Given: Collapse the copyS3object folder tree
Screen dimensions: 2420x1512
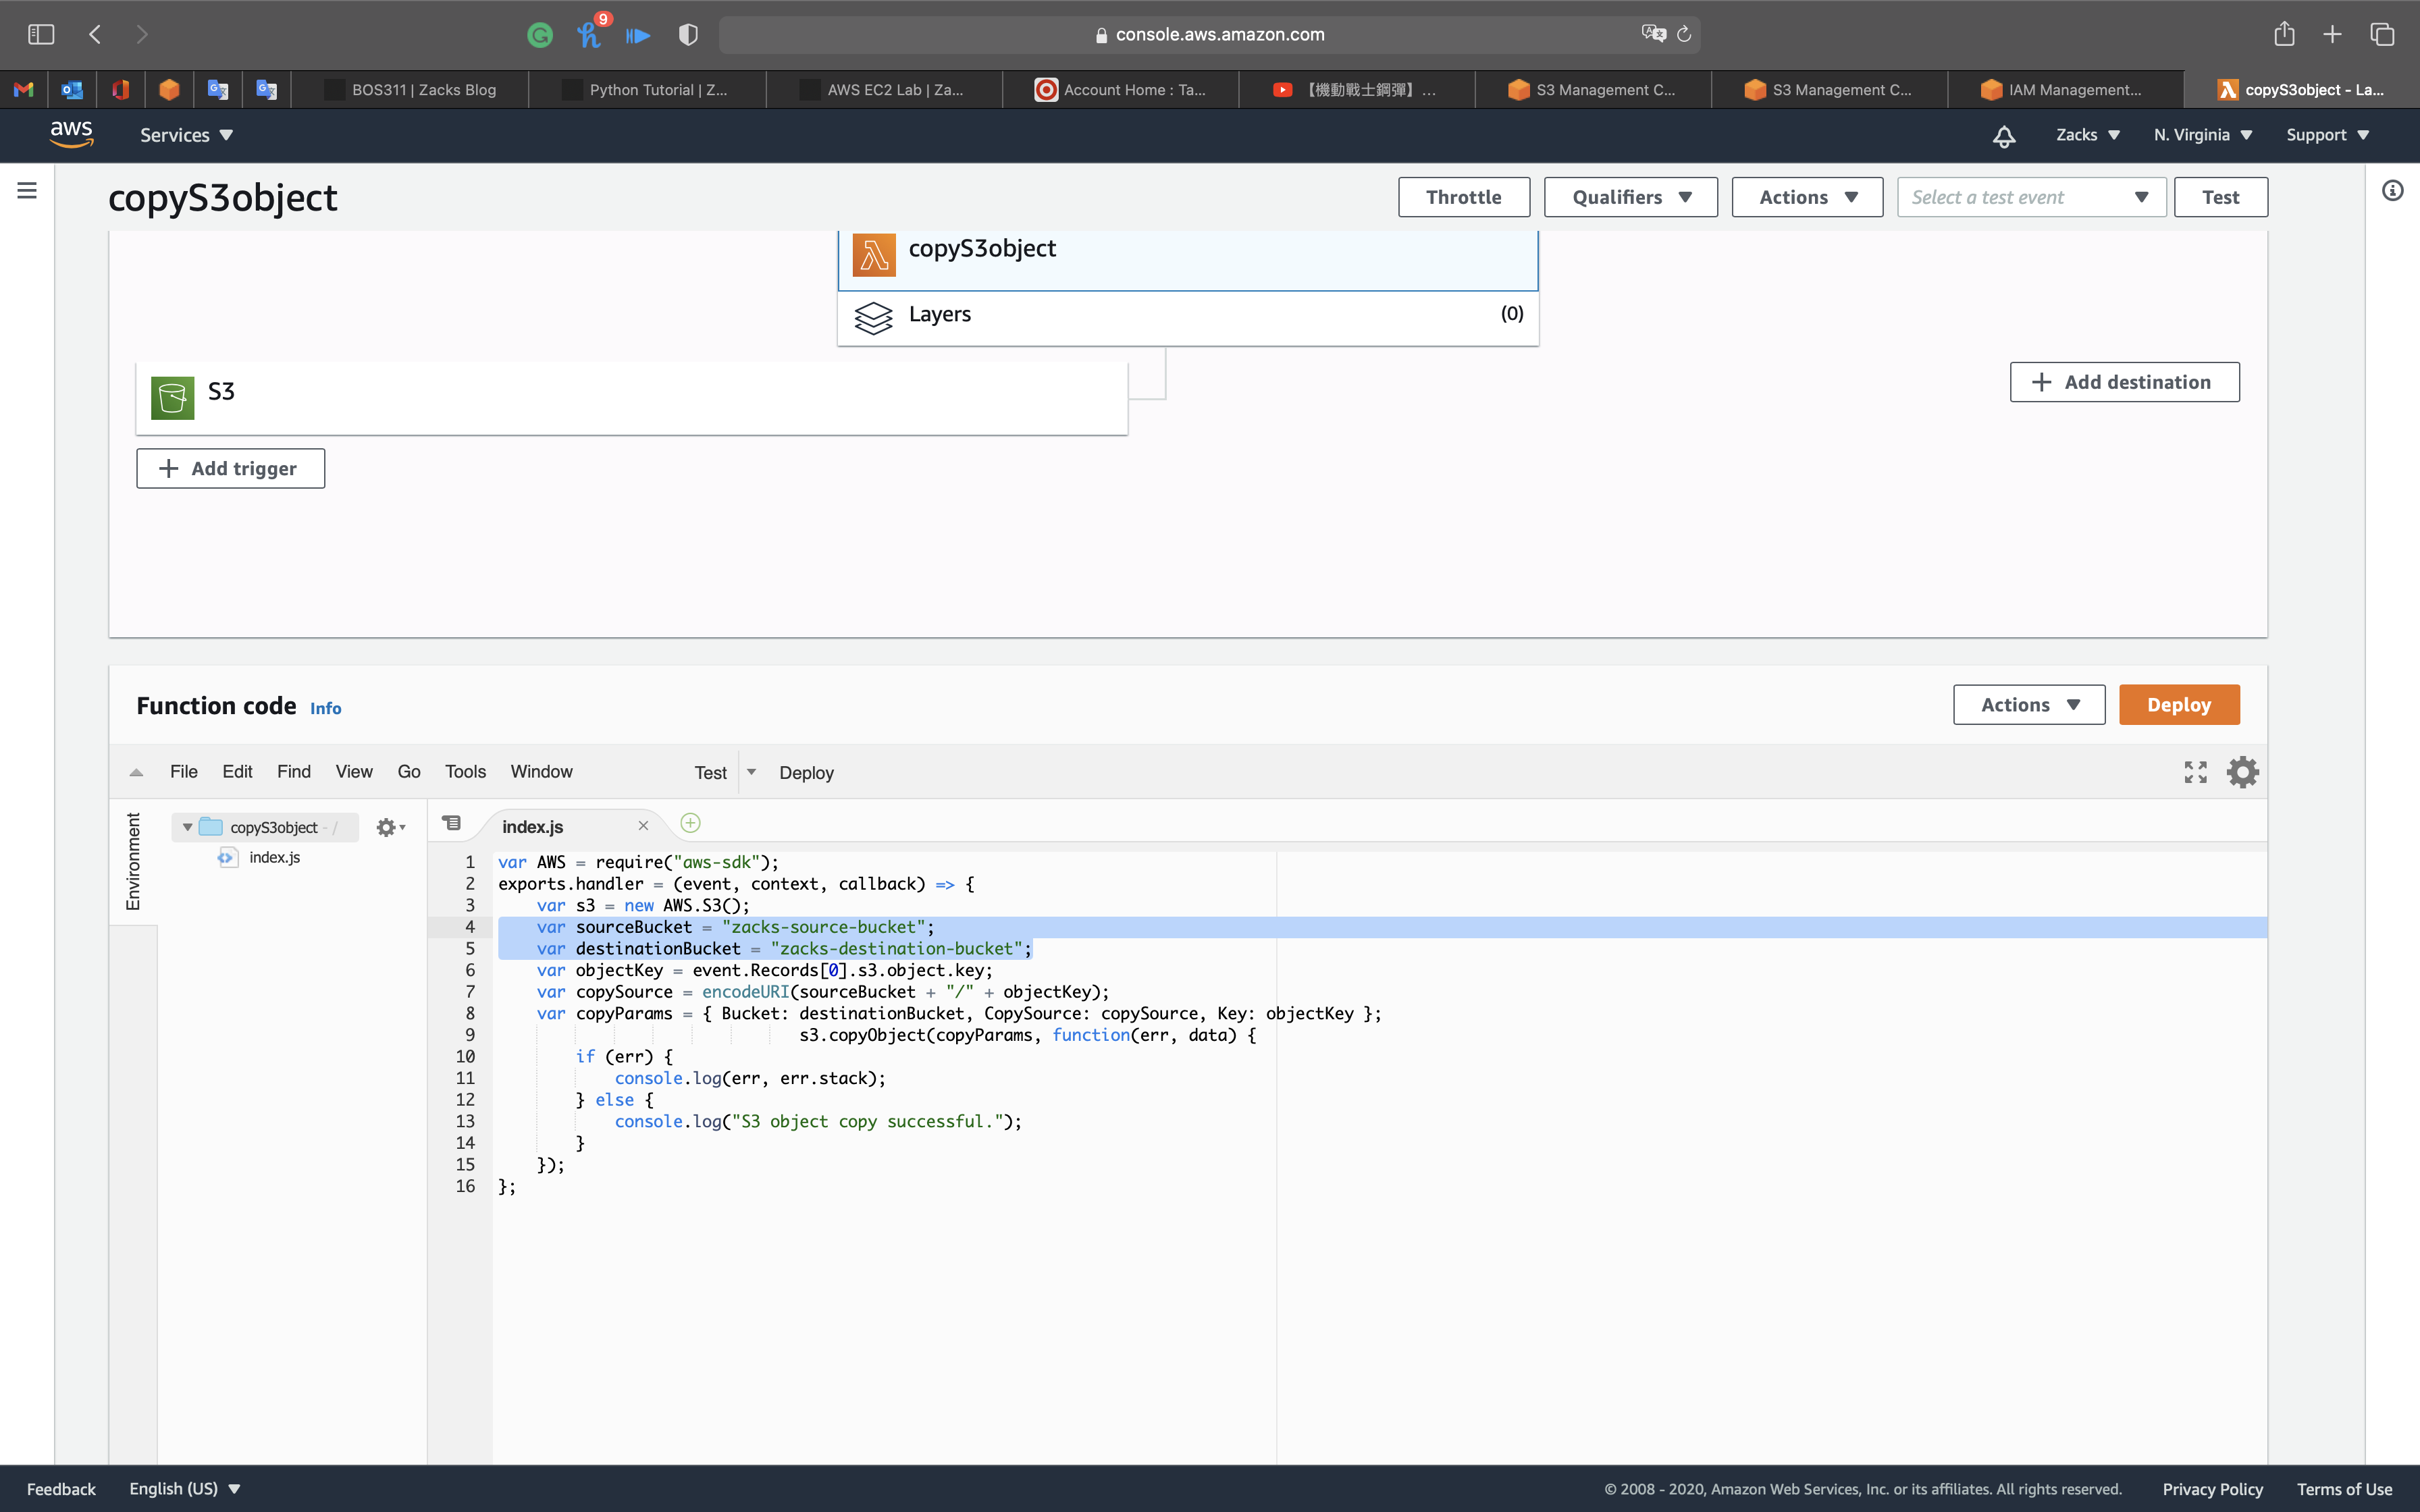Looking at the screenshot, I should 187,827.
